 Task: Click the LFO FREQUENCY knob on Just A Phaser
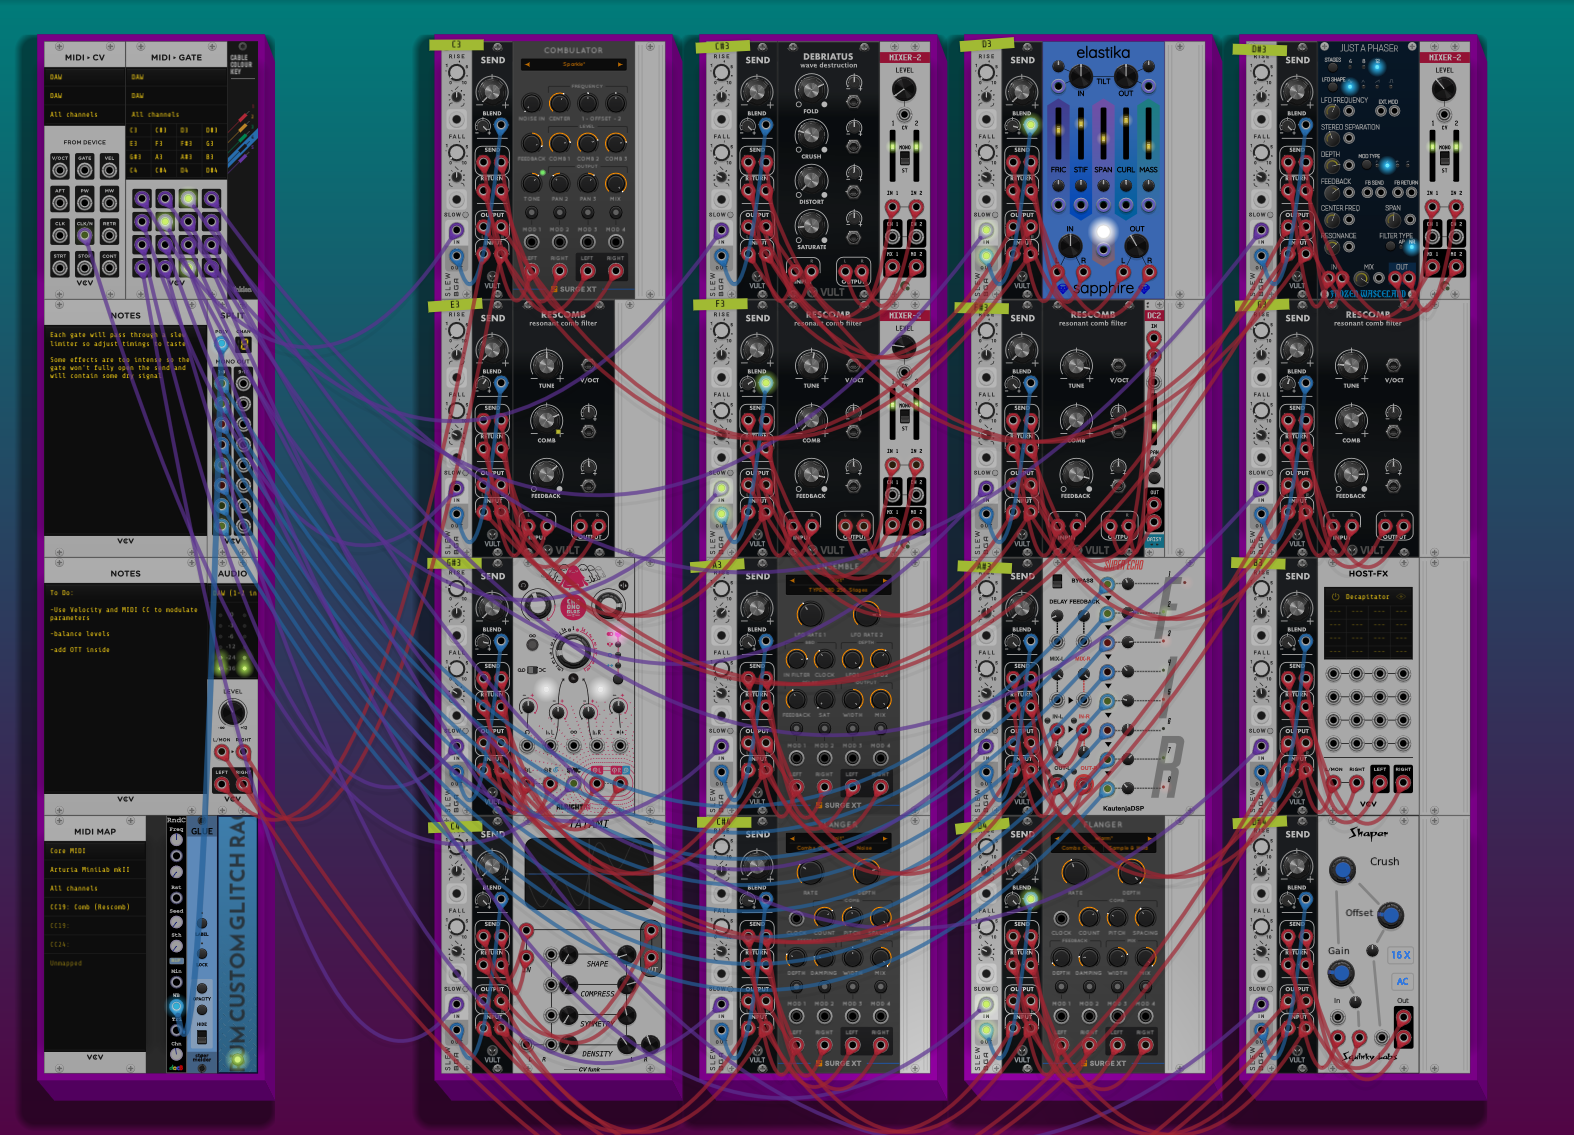coord(1332,111)
